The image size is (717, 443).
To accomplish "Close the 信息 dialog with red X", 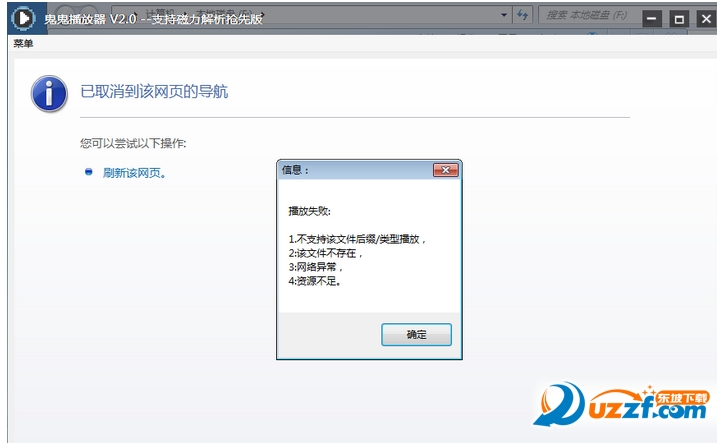I will (x=445, y=170).
